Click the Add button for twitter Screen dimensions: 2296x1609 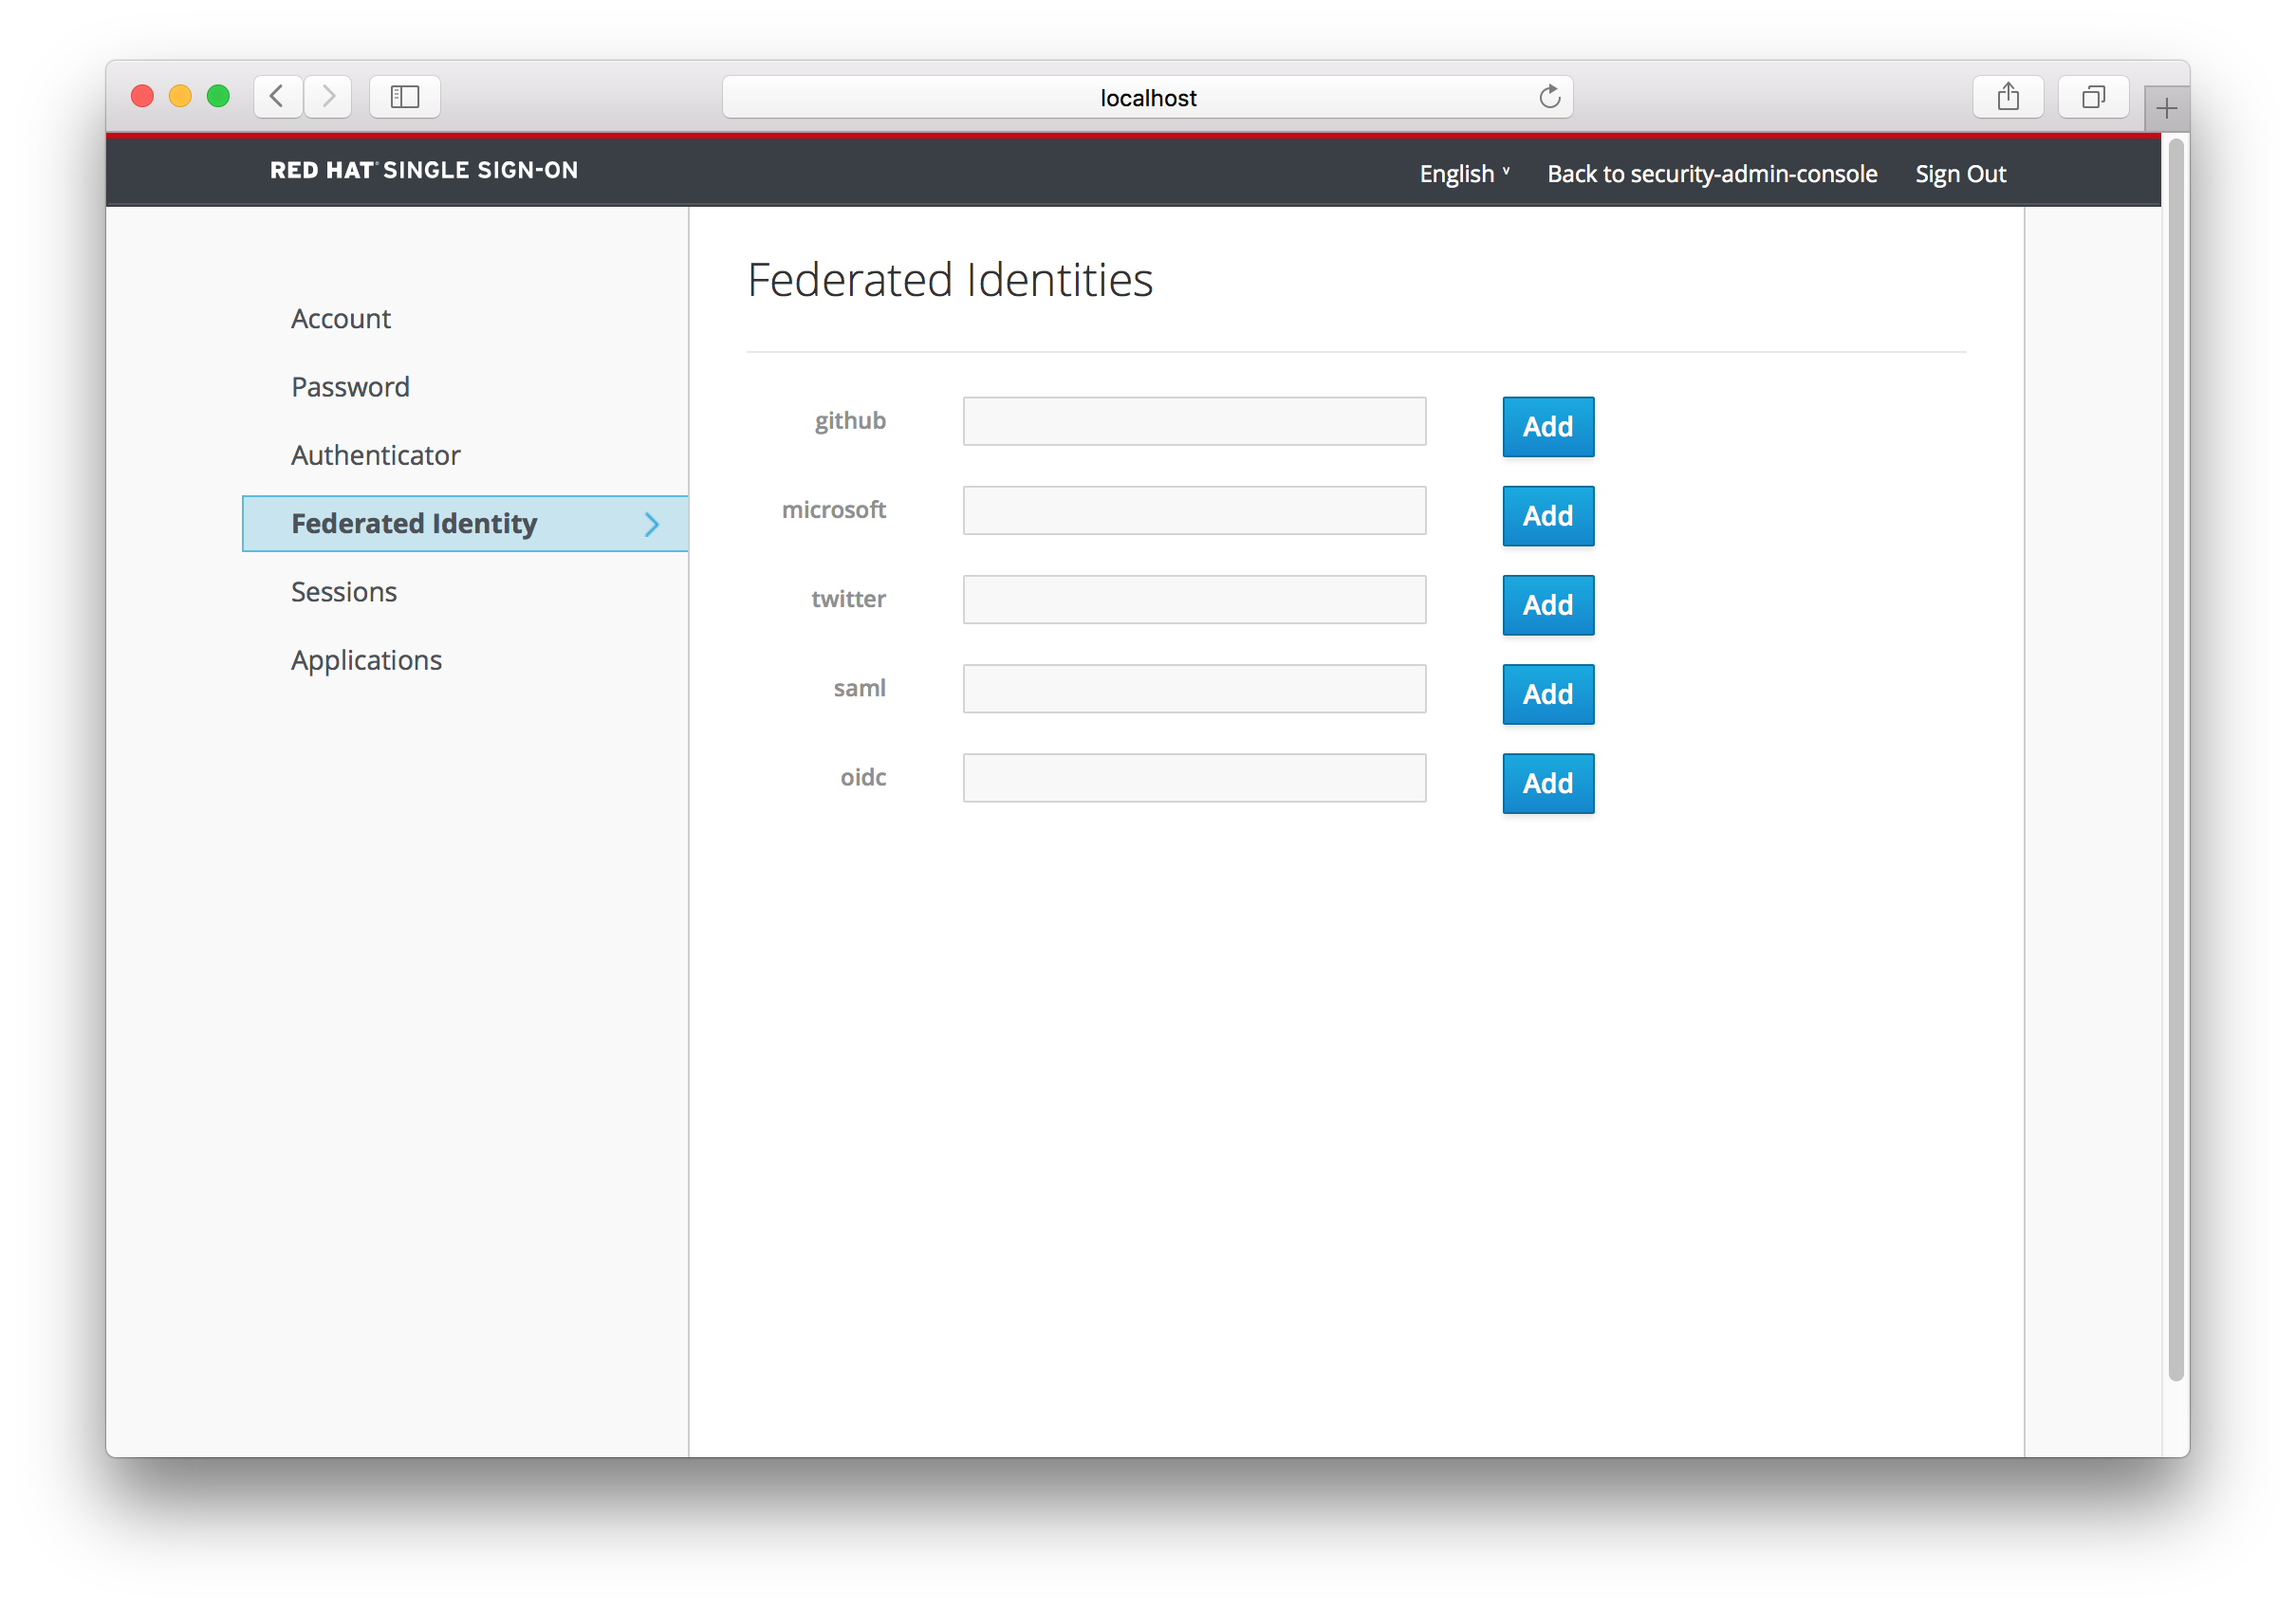[x=1547, y=603]
